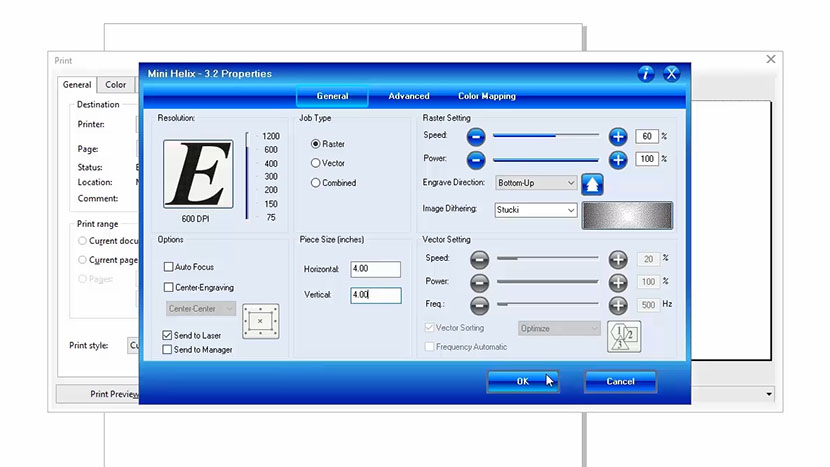Click the engrave direction up-arrow icon
Screen dimensions: 830x467
click(x=592, y=184)
